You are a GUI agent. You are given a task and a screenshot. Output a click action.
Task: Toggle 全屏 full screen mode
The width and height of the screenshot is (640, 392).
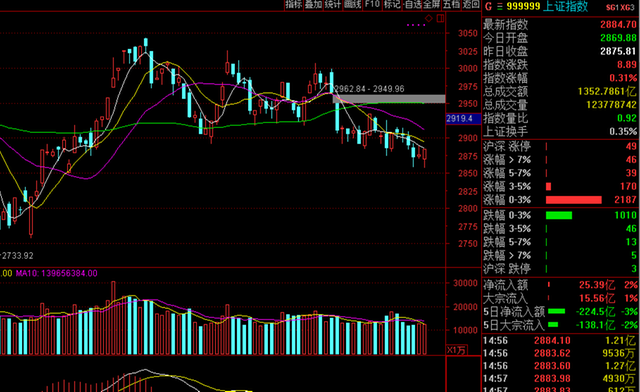(431, 4)
